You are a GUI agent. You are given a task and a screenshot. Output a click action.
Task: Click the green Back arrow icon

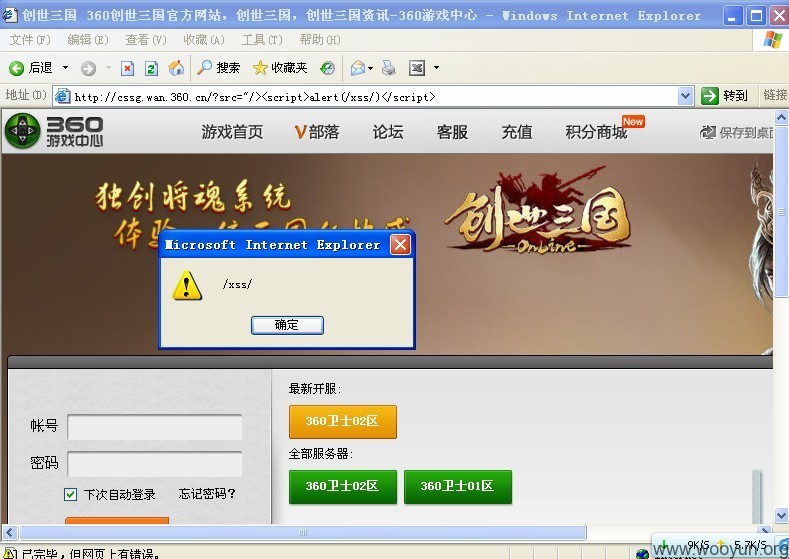click(x=17, y=68)
